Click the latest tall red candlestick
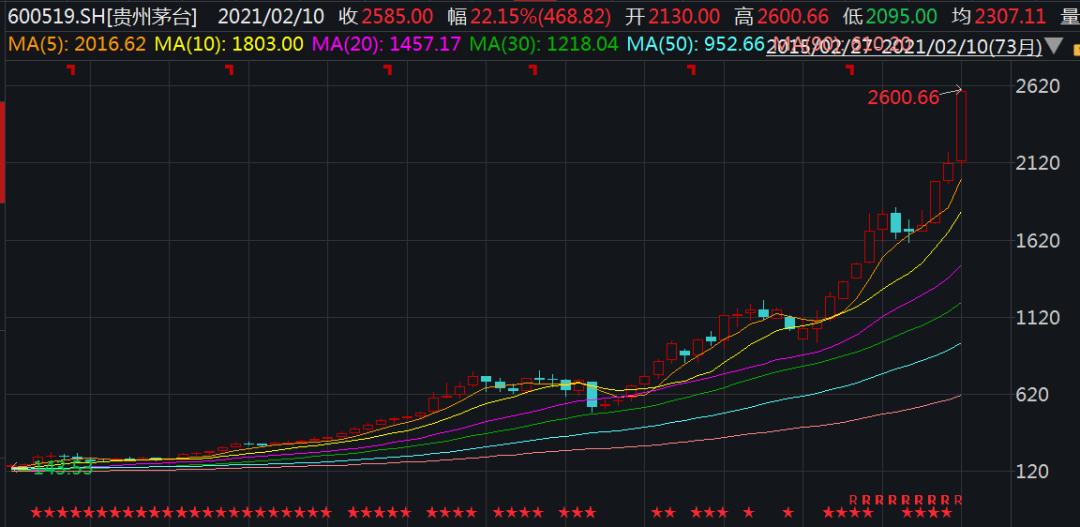The width and height of the screenshot is (1080, 527). (x=962, y=126)
